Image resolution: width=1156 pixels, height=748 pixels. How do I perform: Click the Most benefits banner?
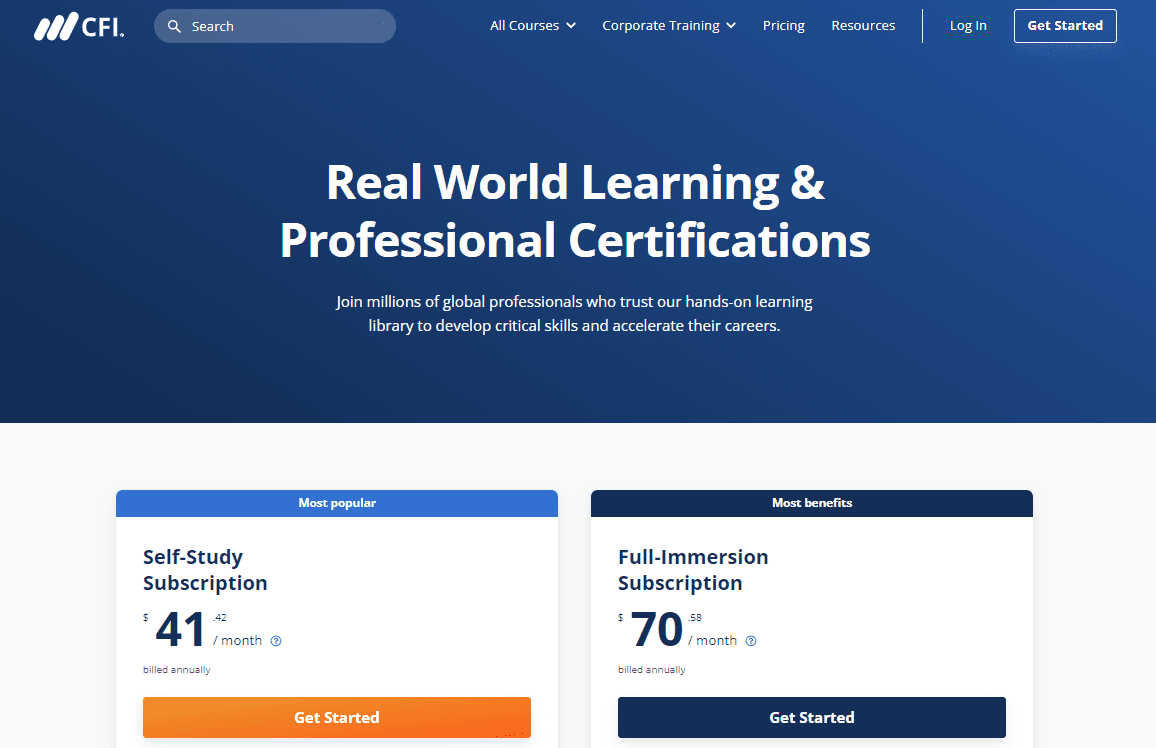811,503
